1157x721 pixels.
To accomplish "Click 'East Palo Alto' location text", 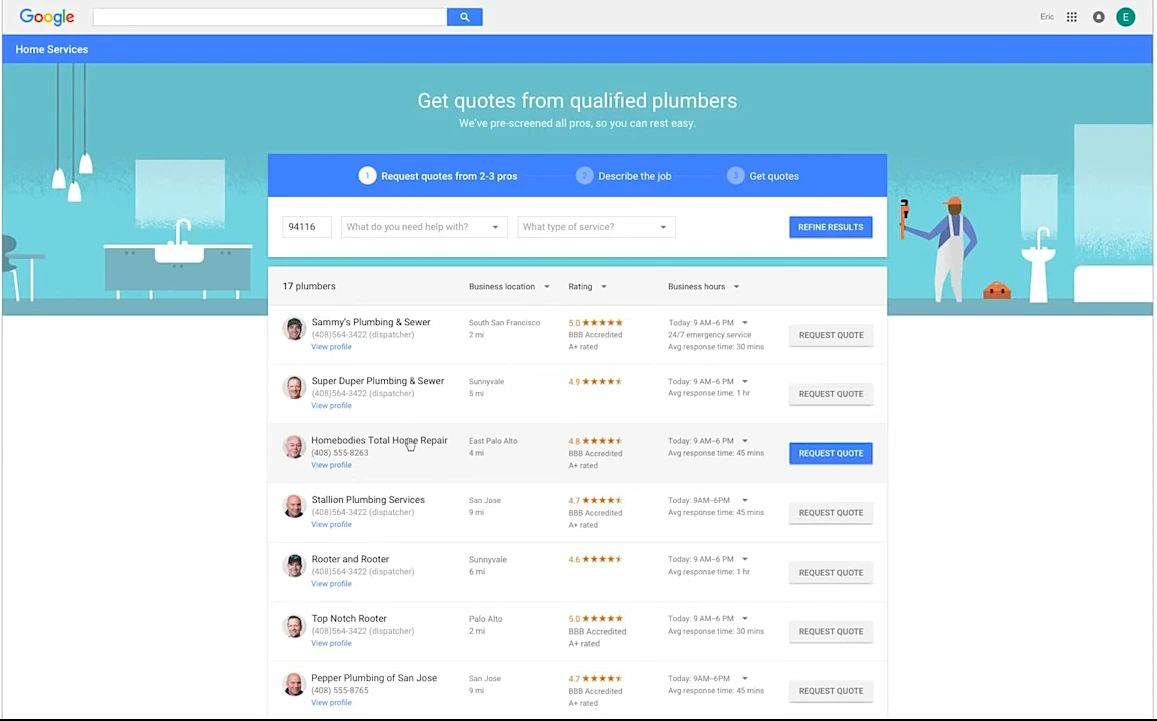I will tap(493, 441).
